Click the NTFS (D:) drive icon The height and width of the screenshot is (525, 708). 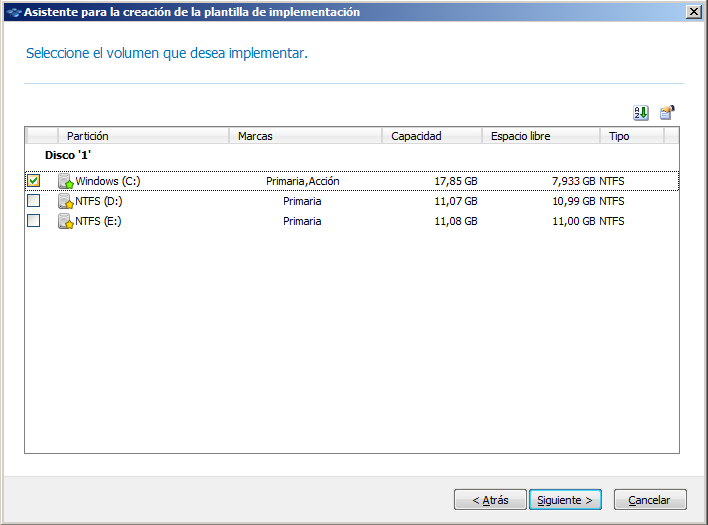click(x=66, y=201)
